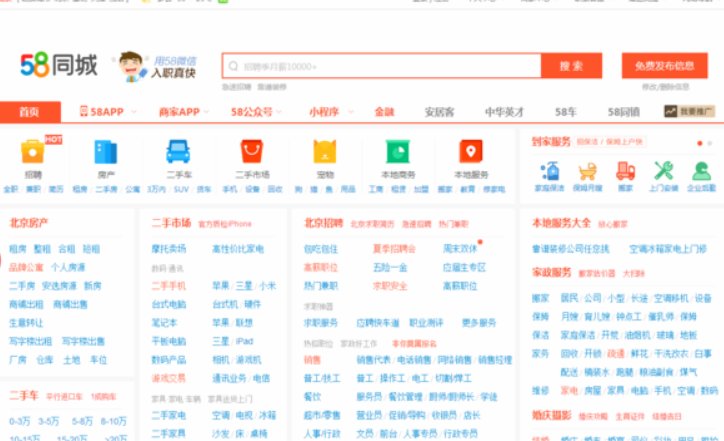Open the 中华英才 nav item
Image resolution: width=724 pixels, height=441 pixels.
coord(504,112)
